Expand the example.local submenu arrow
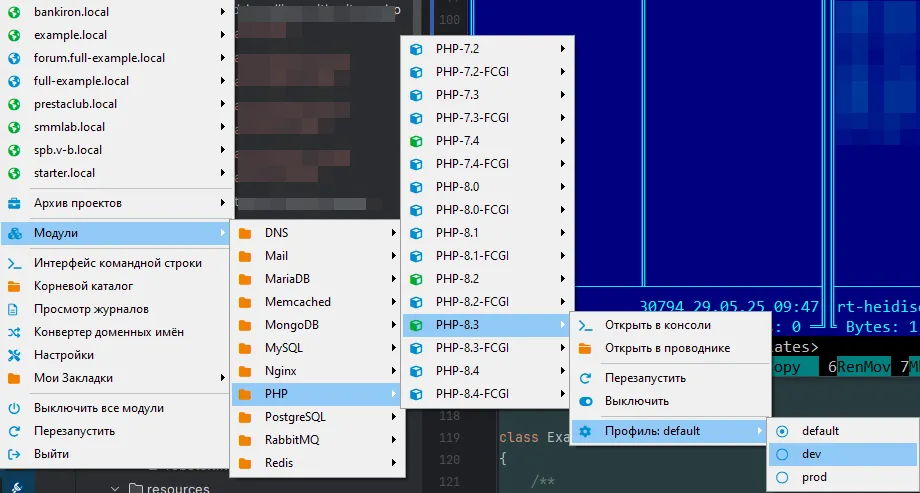920x493 pixels. point(223,35)
